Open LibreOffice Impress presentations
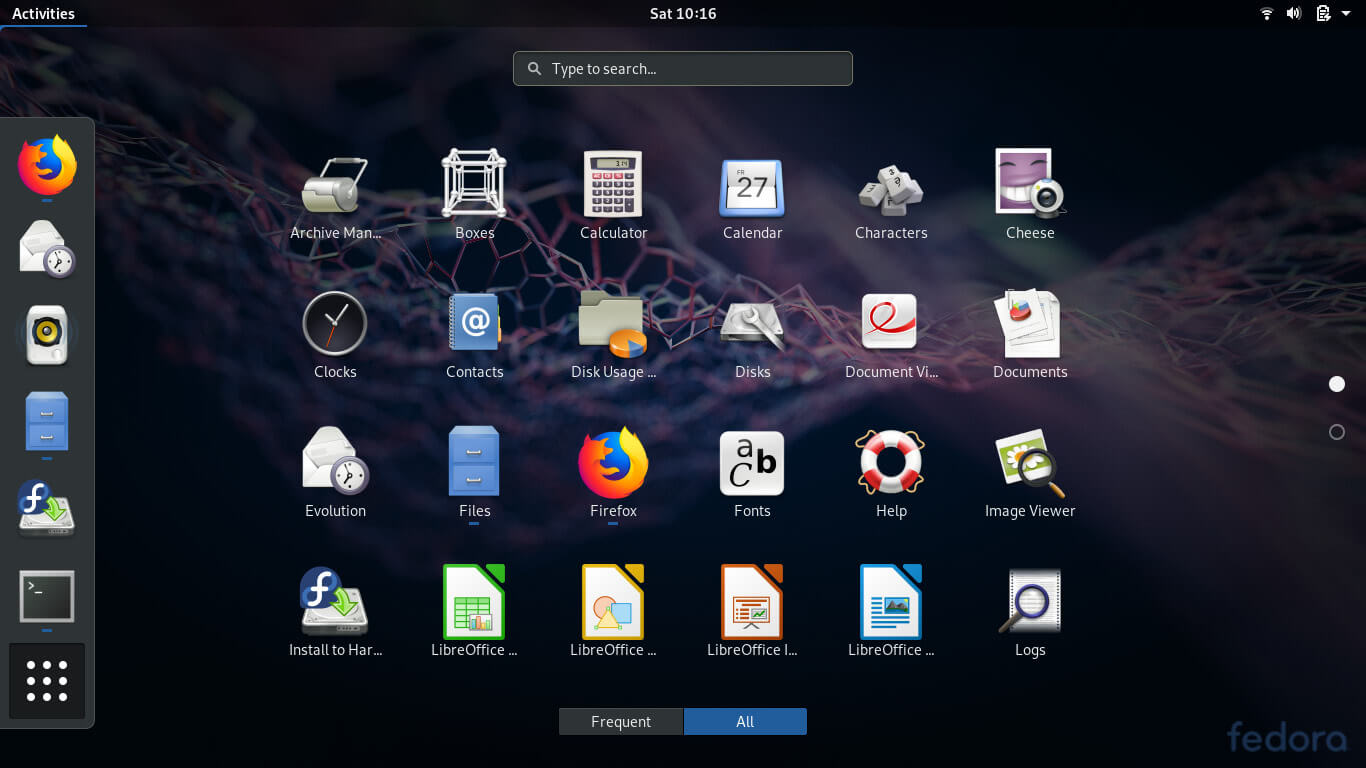 click(752, 603)
